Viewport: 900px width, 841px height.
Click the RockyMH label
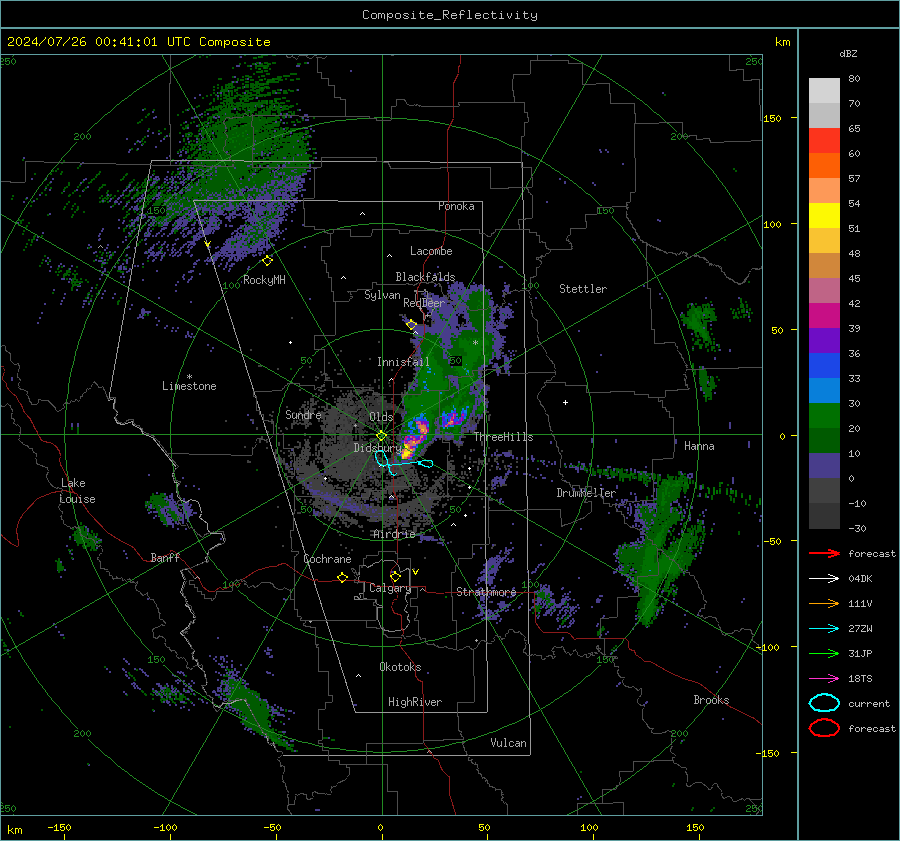(264, 280)
